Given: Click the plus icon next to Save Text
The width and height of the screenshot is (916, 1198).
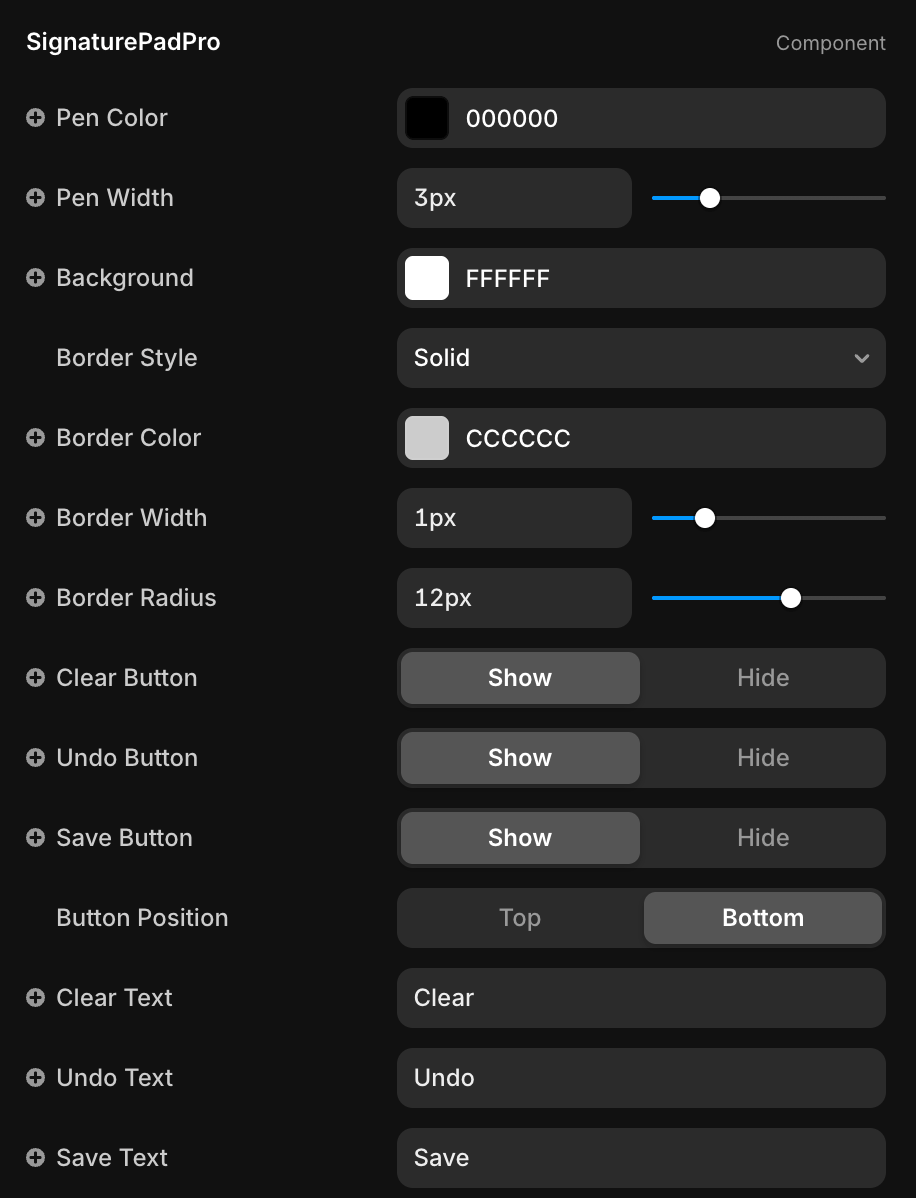Looking at the screenshot, I should [x=35, y=1158].
